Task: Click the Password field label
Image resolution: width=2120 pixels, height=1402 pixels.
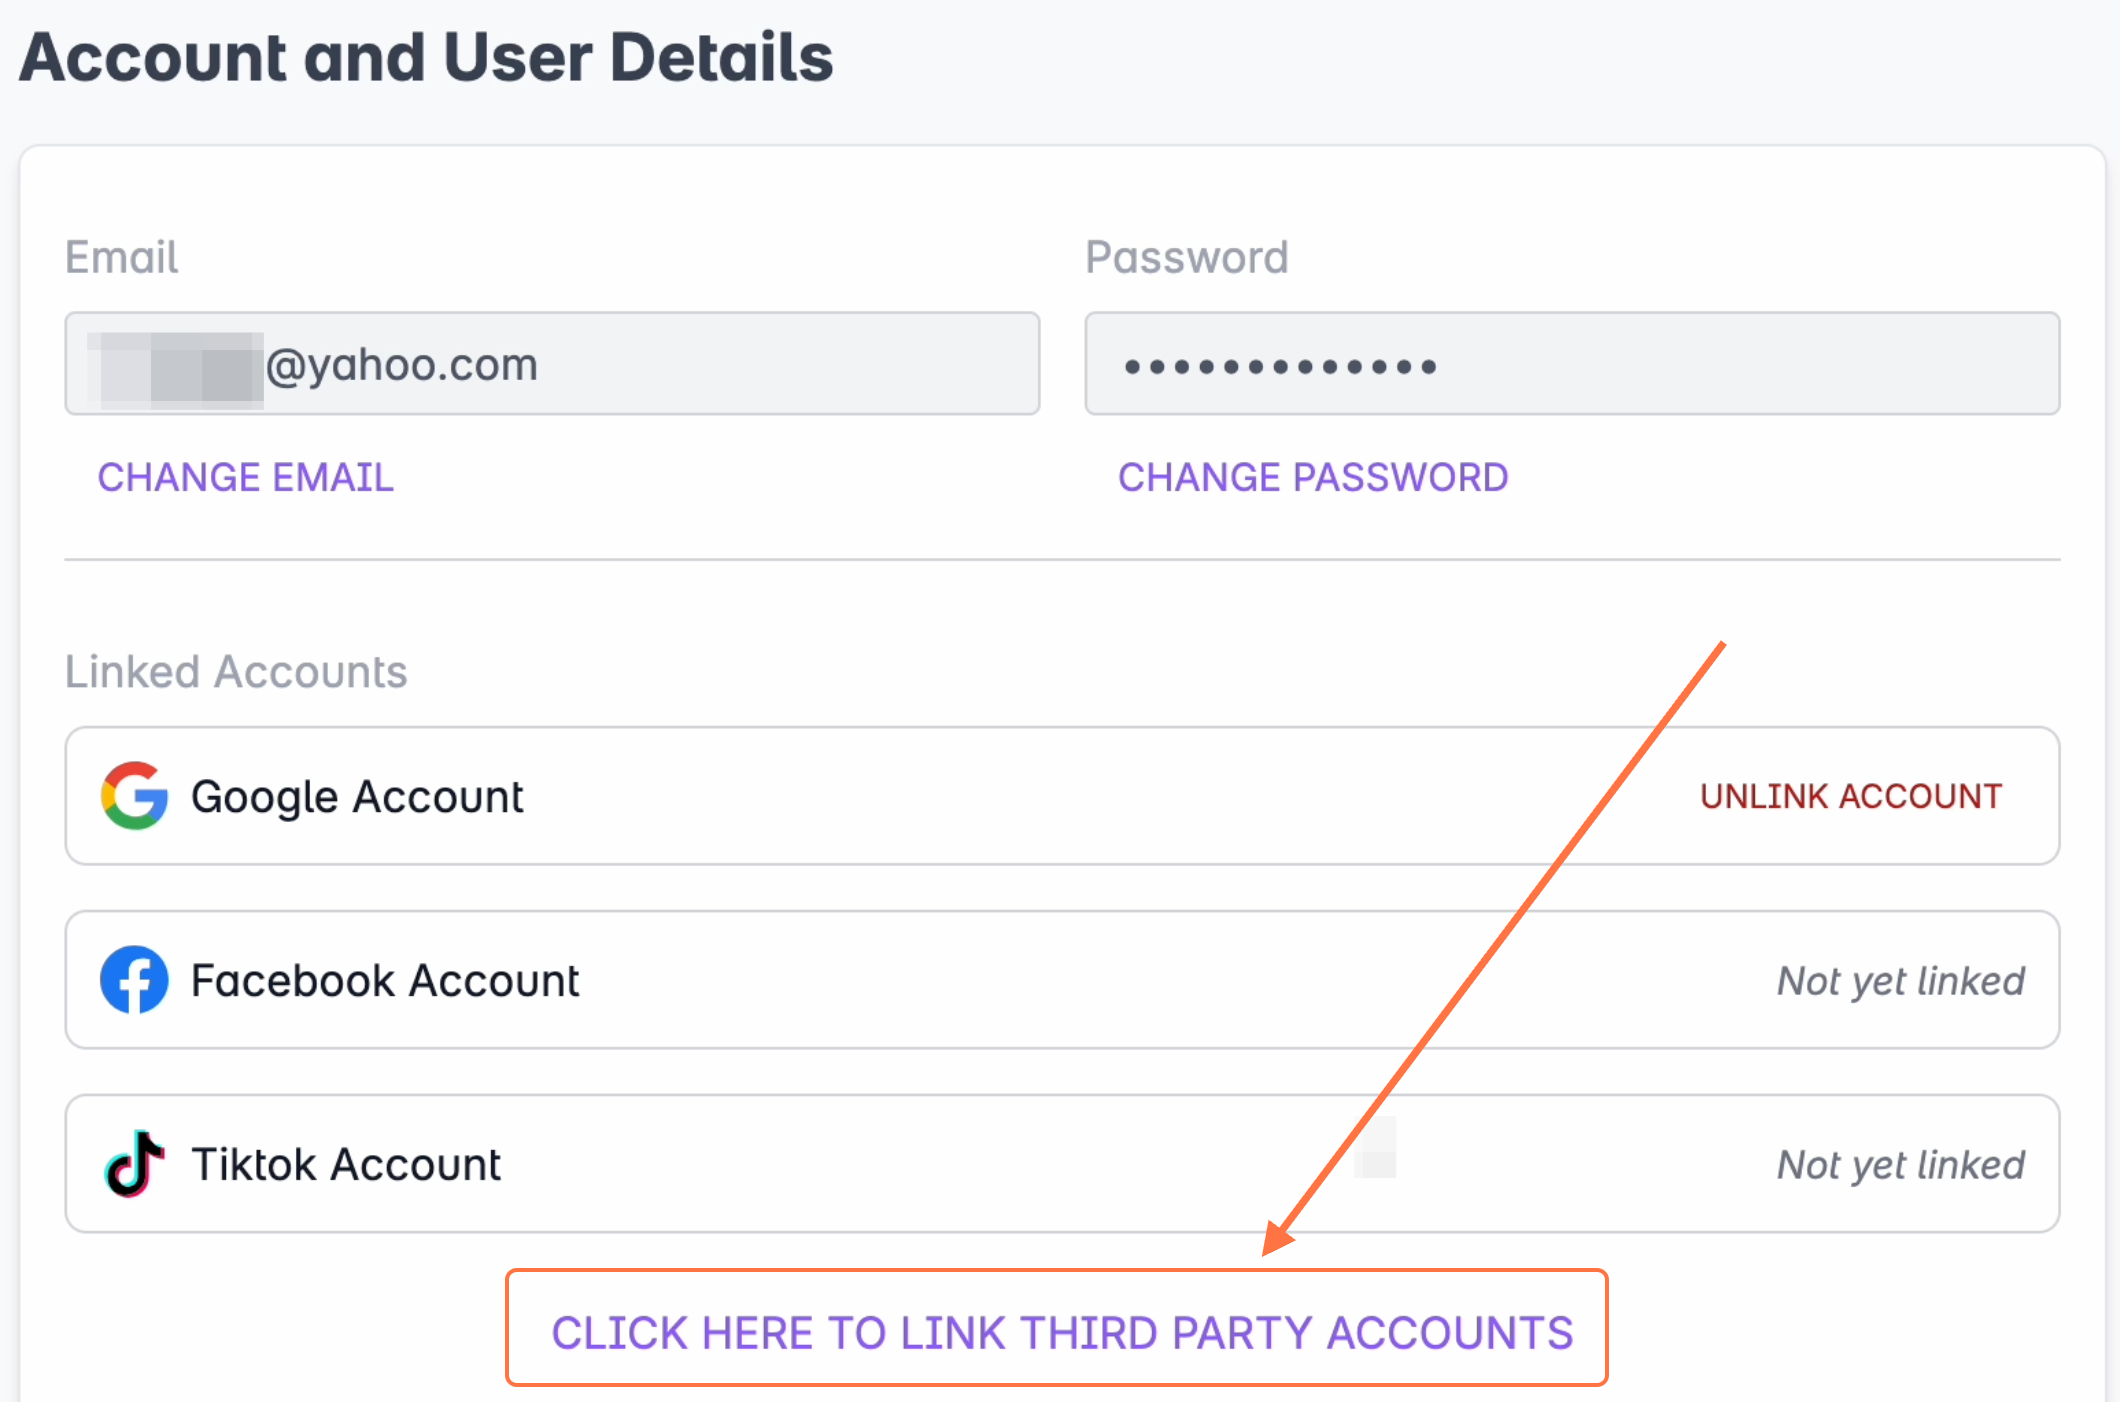Action: tap(1187, 258)
